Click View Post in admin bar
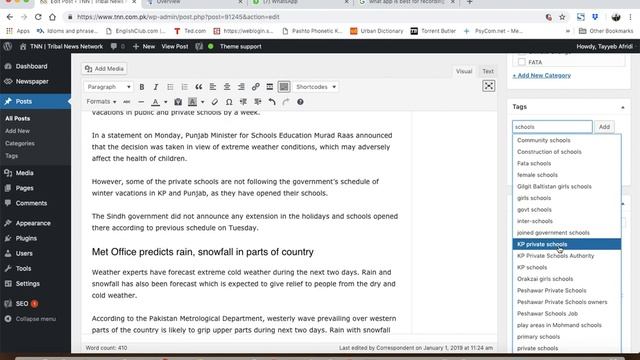The height and width of the screenshot is (360, 640). coord(175,47)
